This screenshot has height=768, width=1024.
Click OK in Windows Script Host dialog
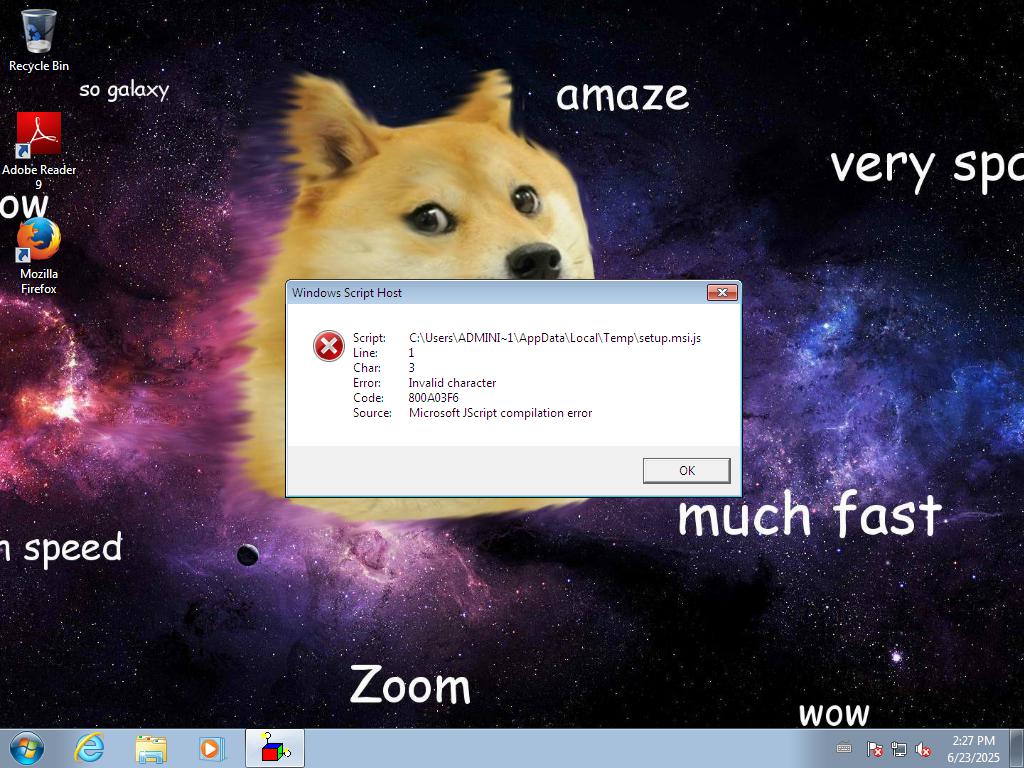coord(686,470)
